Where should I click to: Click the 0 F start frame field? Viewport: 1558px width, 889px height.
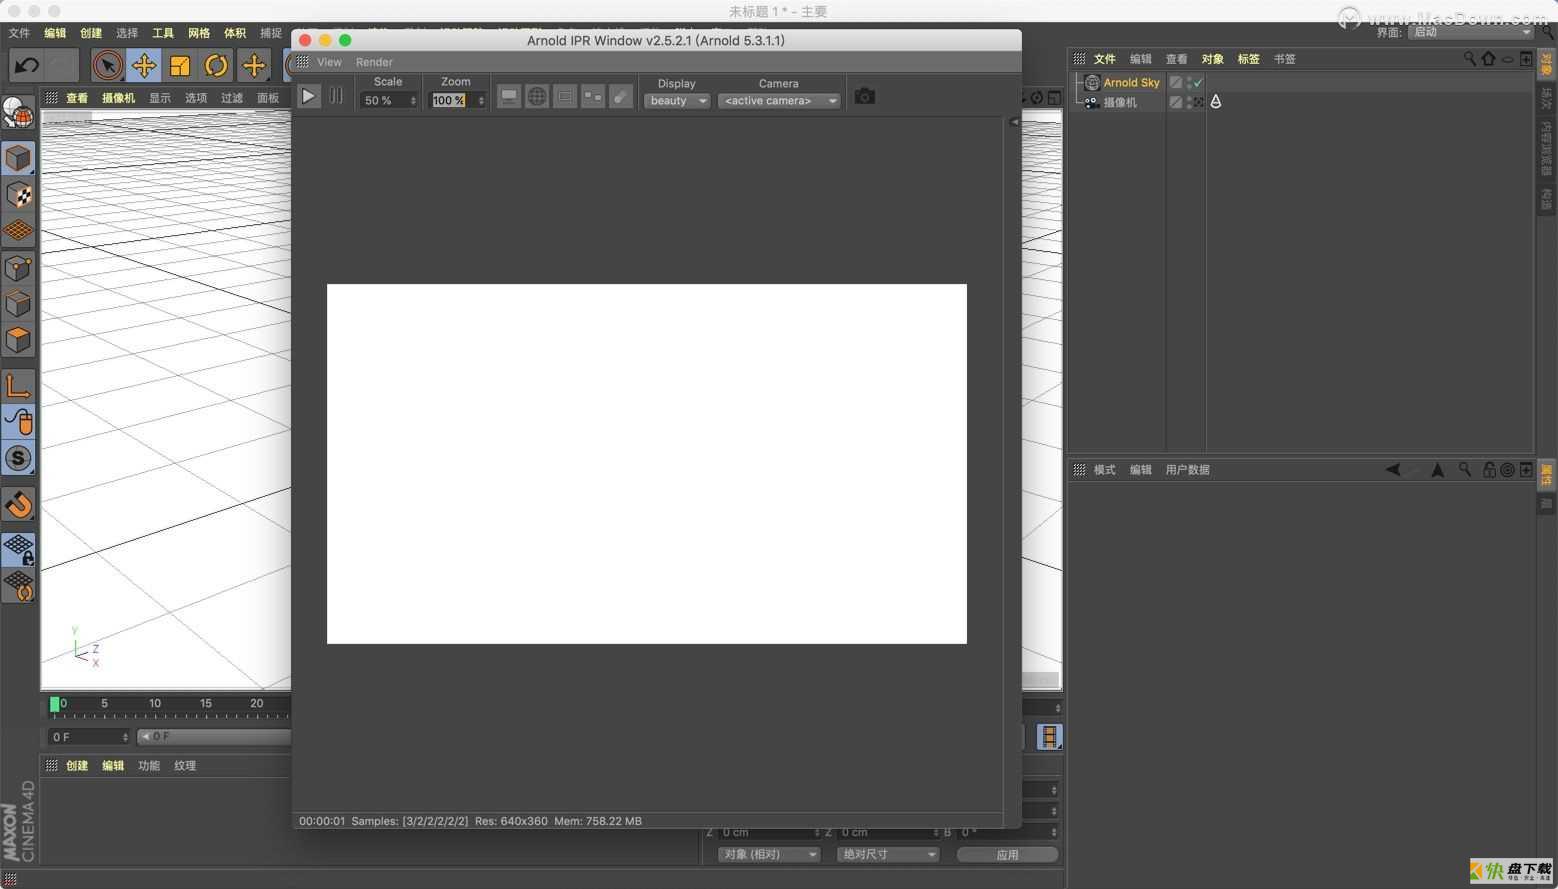point(90,737)
